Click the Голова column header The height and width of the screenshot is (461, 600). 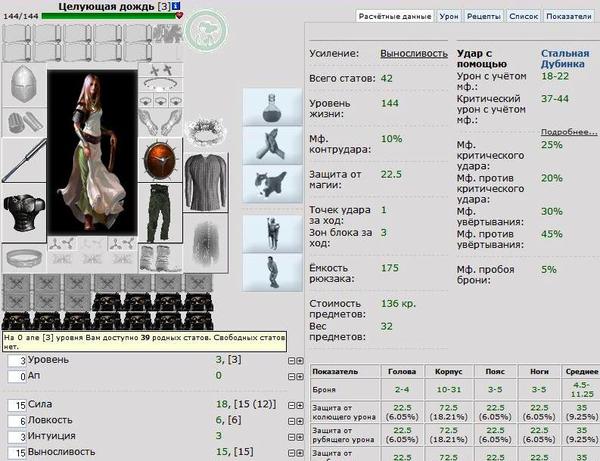(402, 371)
